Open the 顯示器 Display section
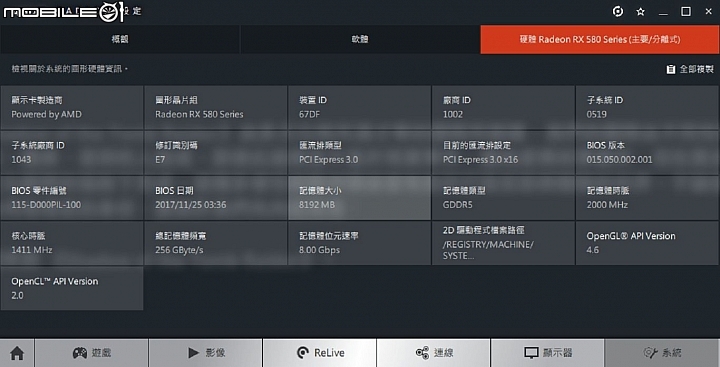 click(x=547, y=353)
